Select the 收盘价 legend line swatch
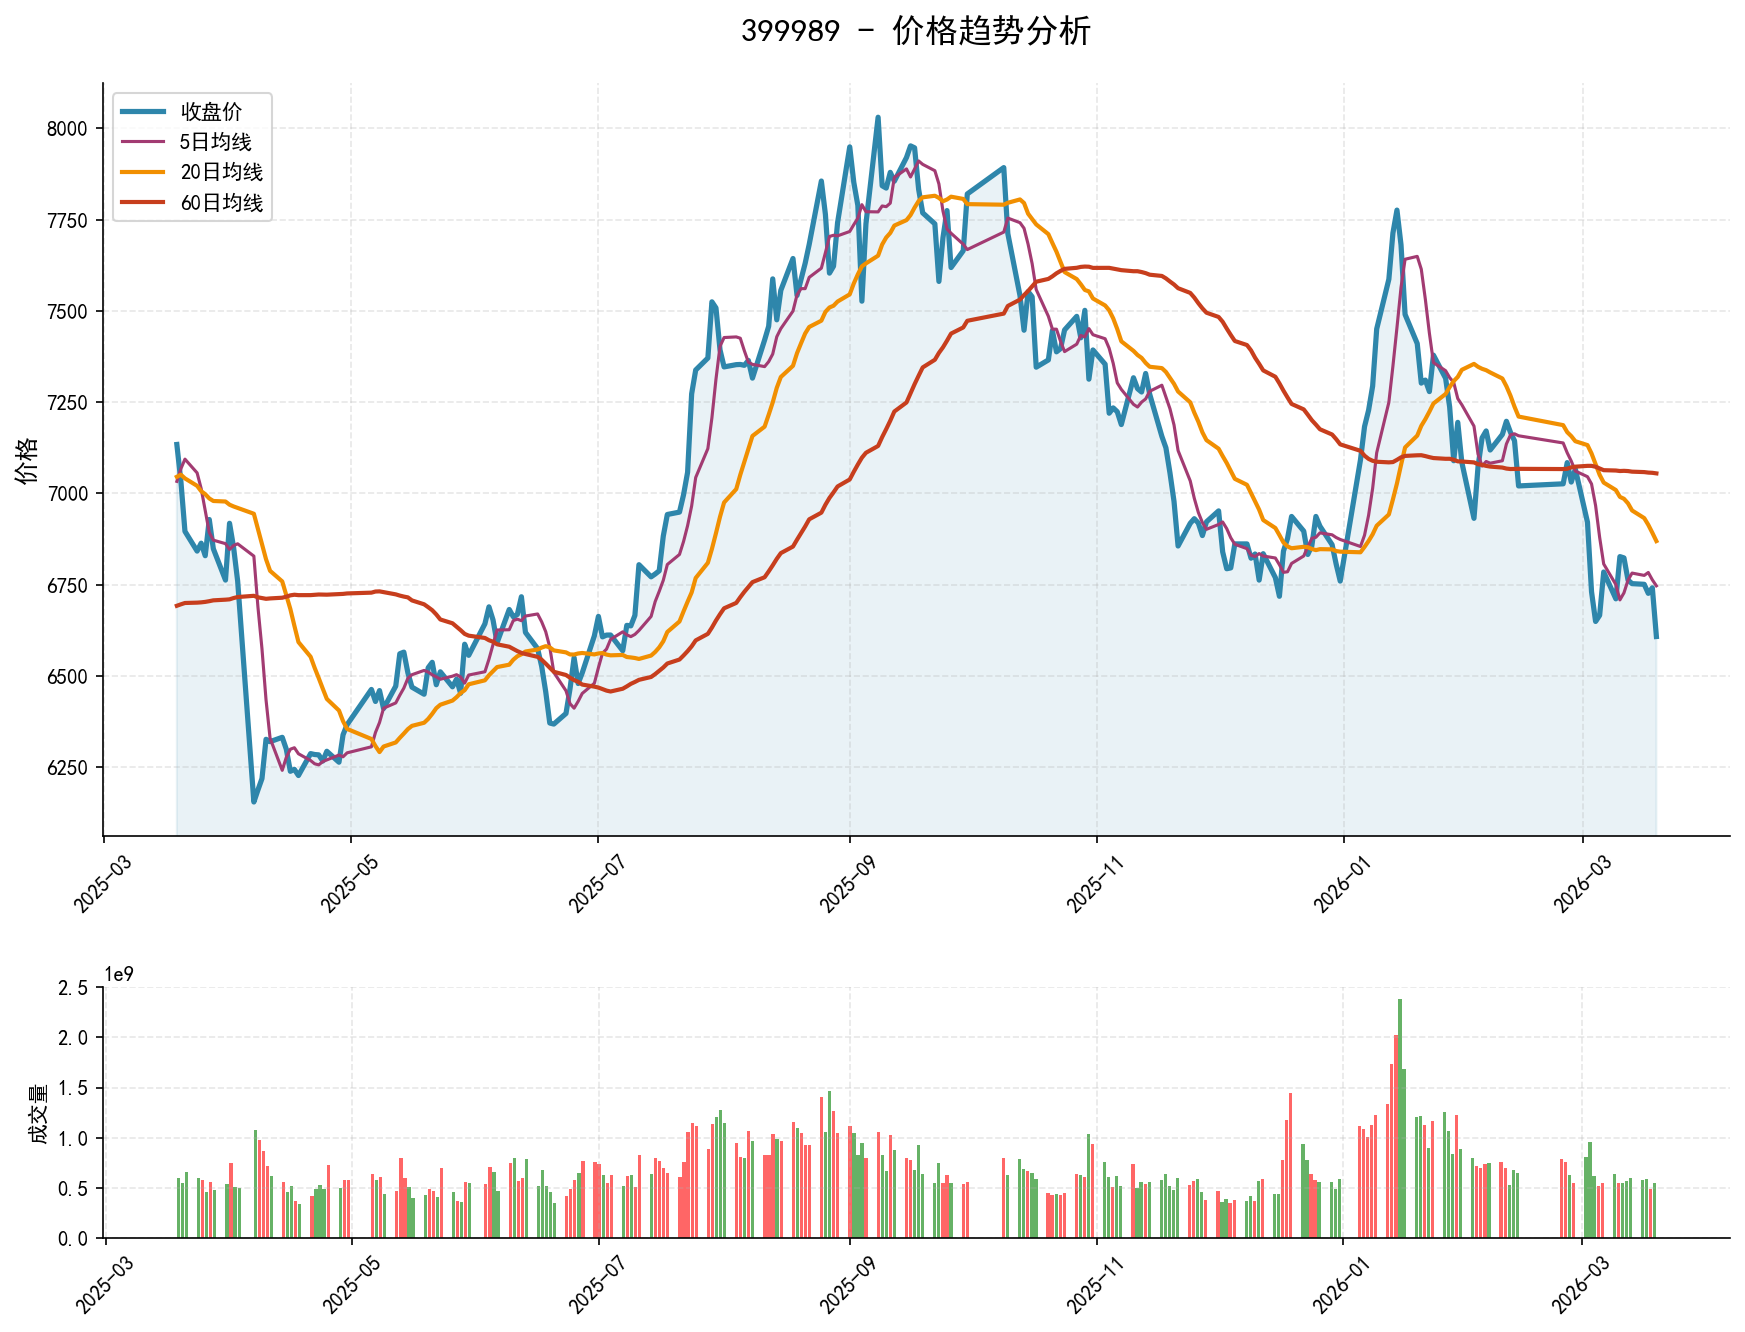 [x=145, y=112]
